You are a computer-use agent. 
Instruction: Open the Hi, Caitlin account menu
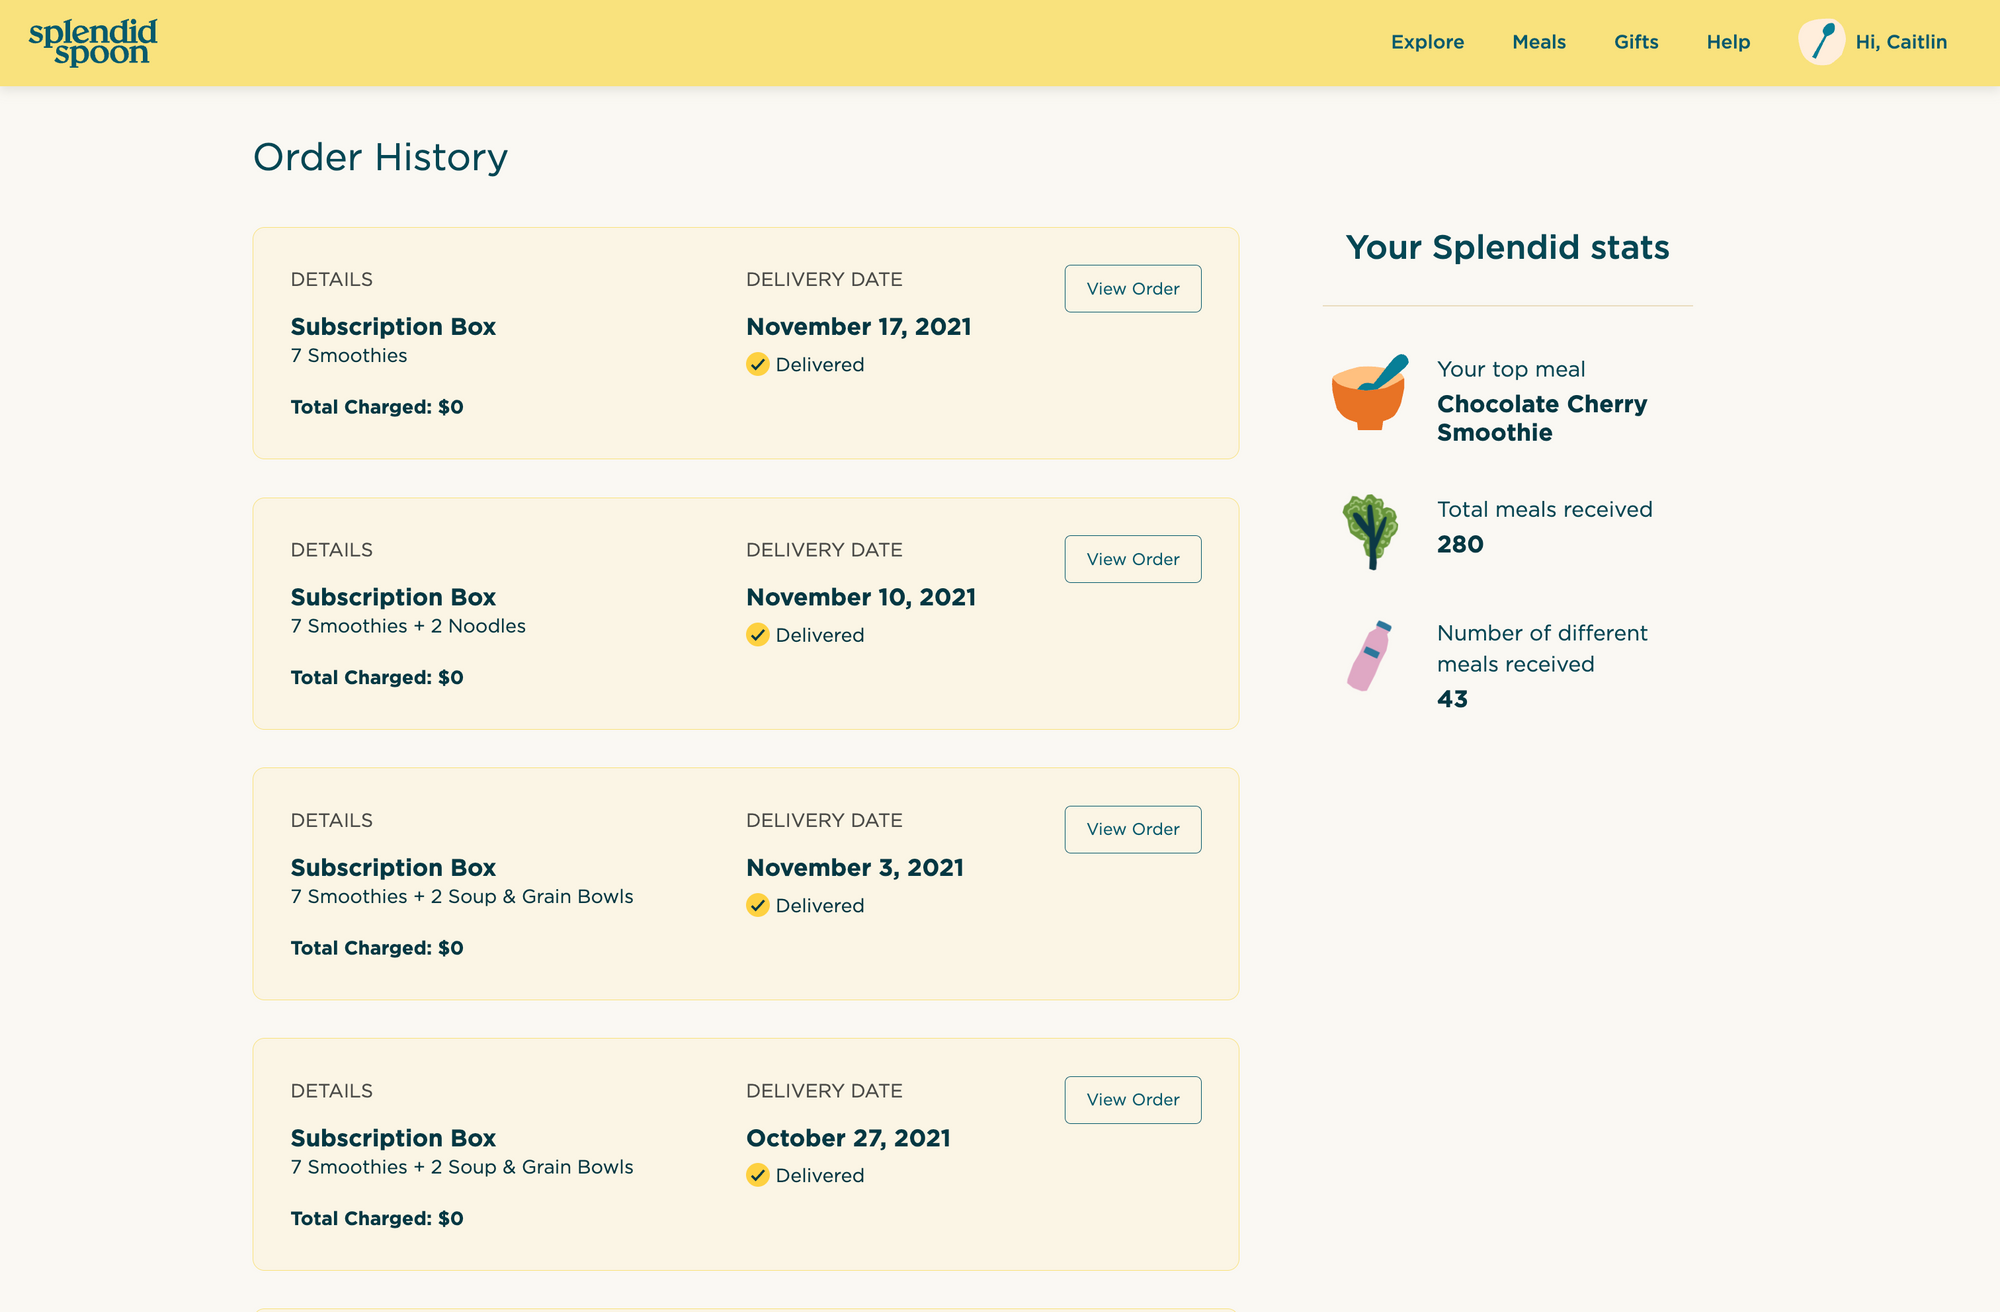coord(1901,42)
